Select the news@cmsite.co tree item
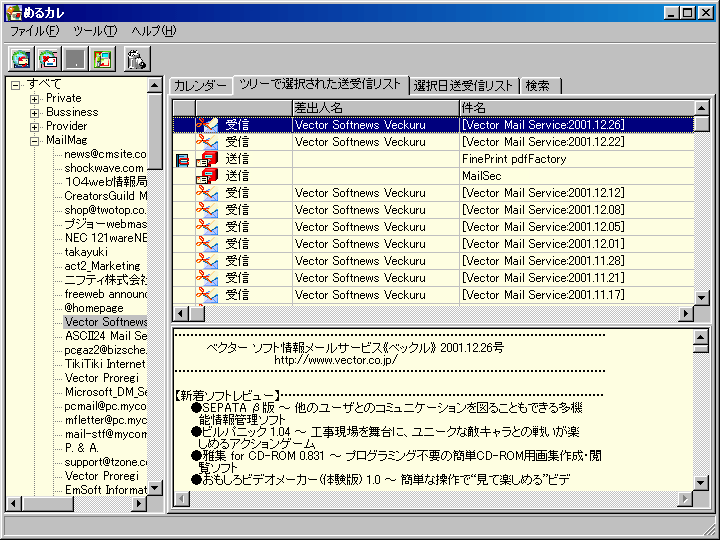This screenshot has height=540, width=720. [x=105, y=154]
